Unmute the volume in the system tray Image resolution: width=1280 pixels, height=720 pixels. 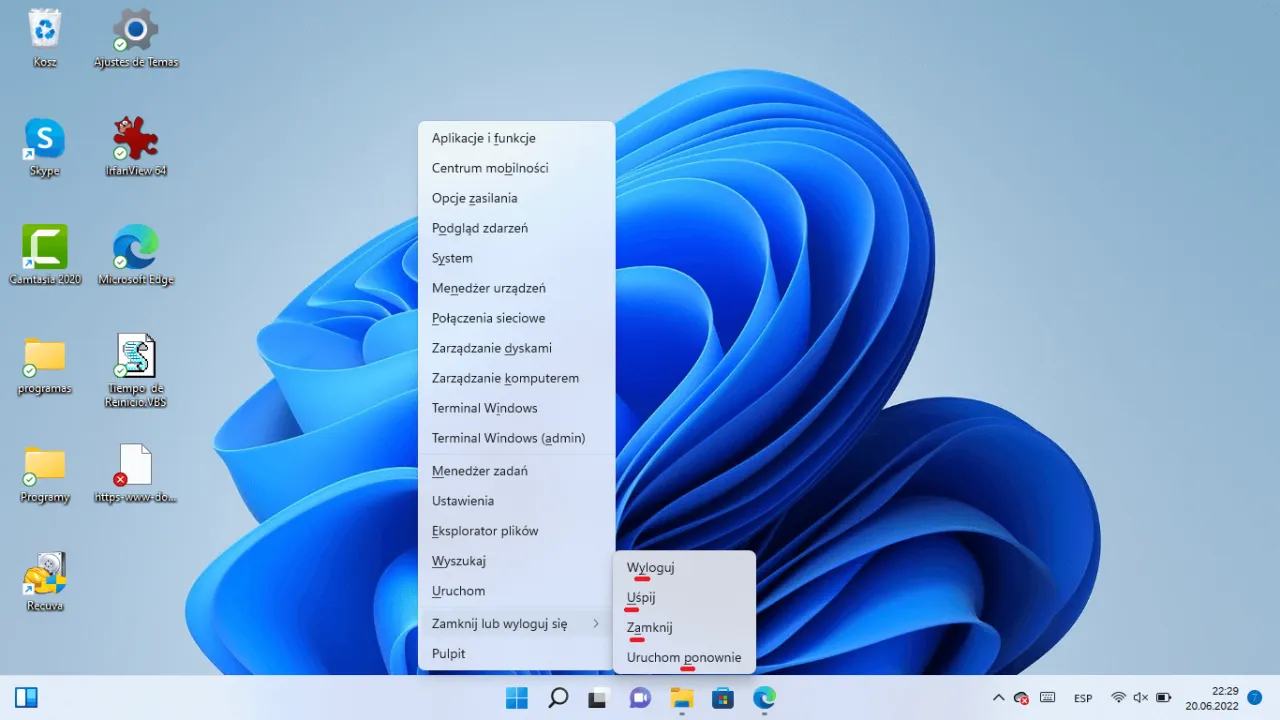tap(1141, 697)
